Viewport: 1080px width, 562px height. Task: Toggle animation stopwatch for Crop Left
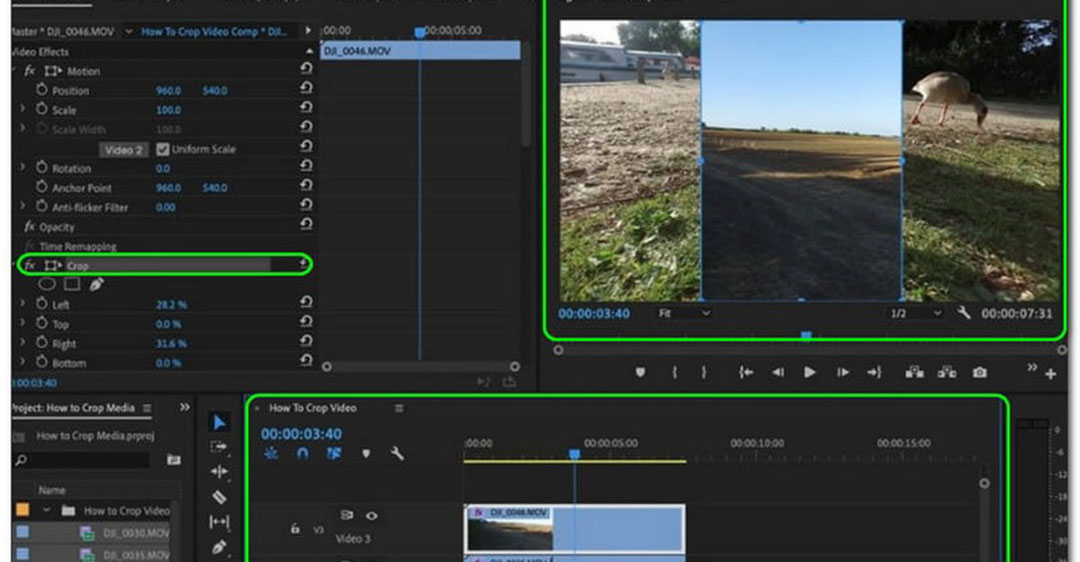pyautogui.click(x=41, y=303)
